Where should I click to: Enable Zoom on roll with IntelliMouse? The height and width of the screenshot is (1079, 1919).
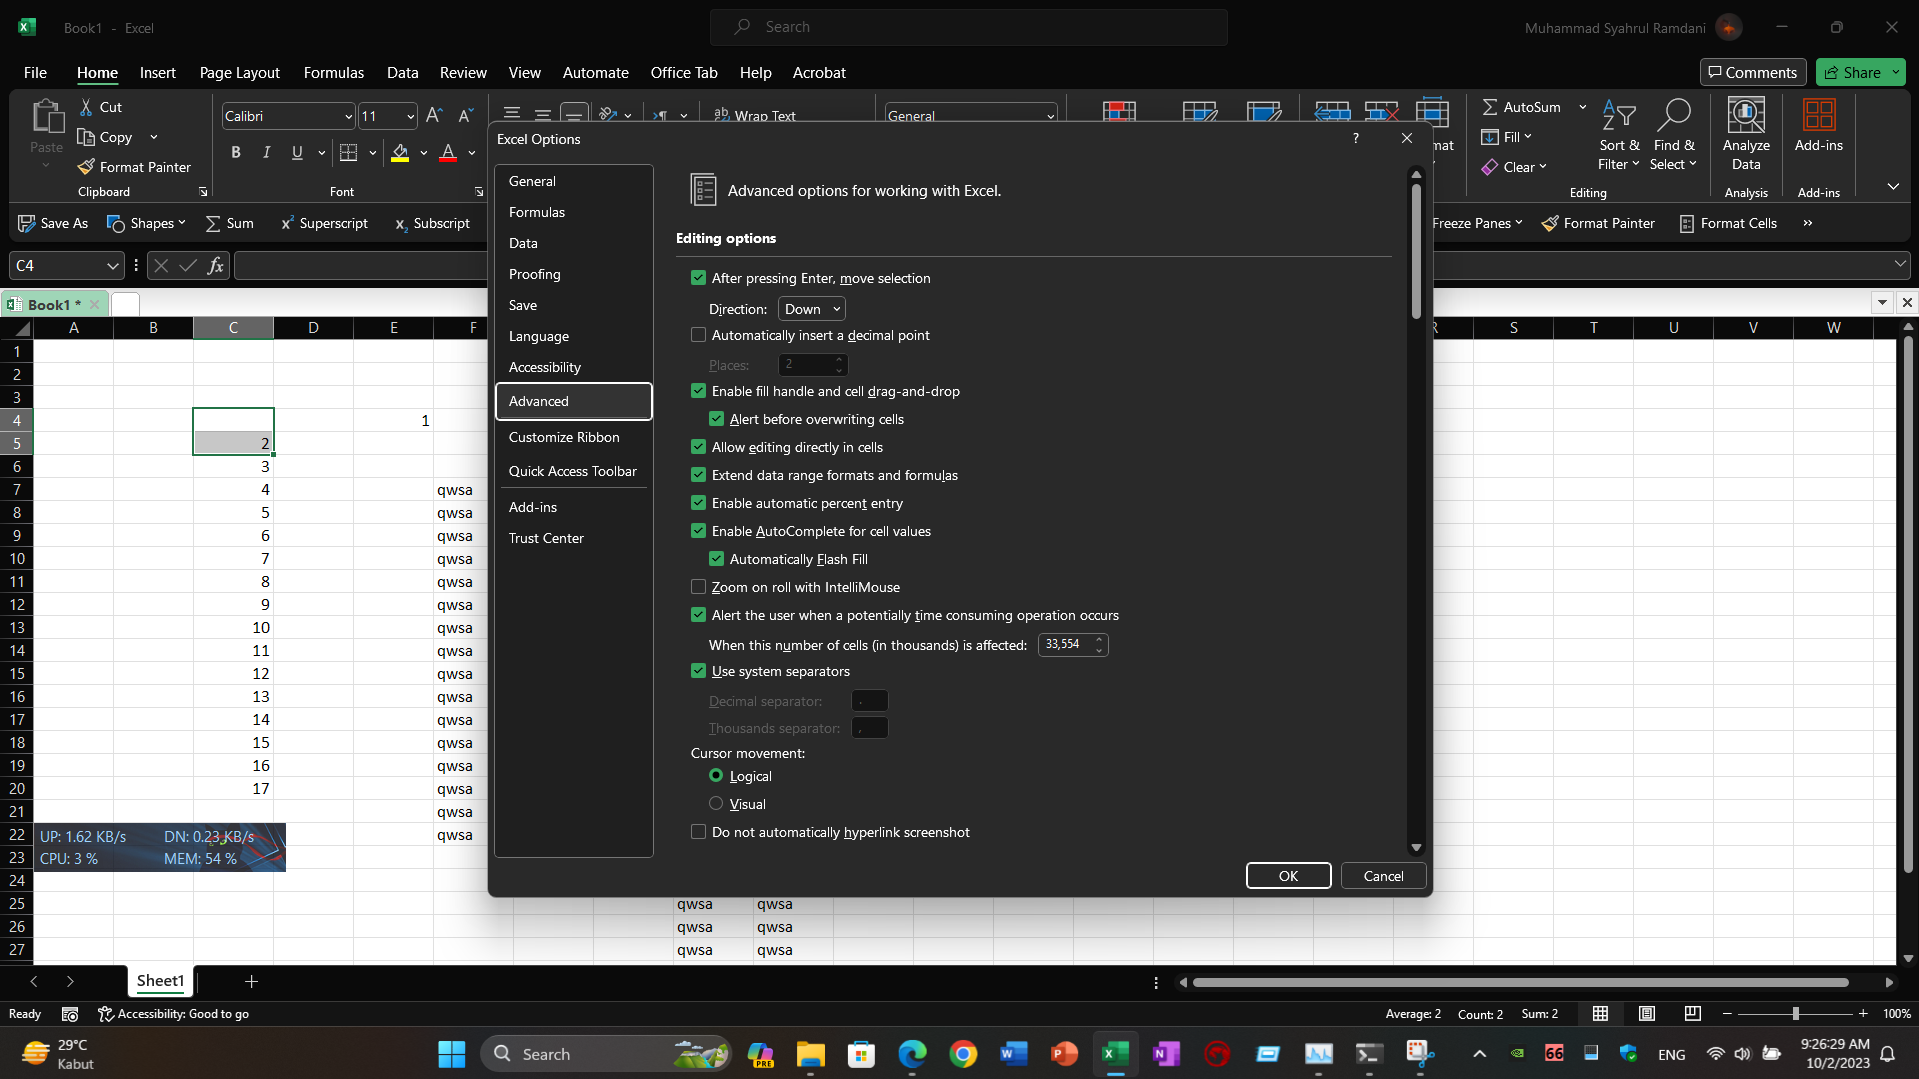(698, 587)
